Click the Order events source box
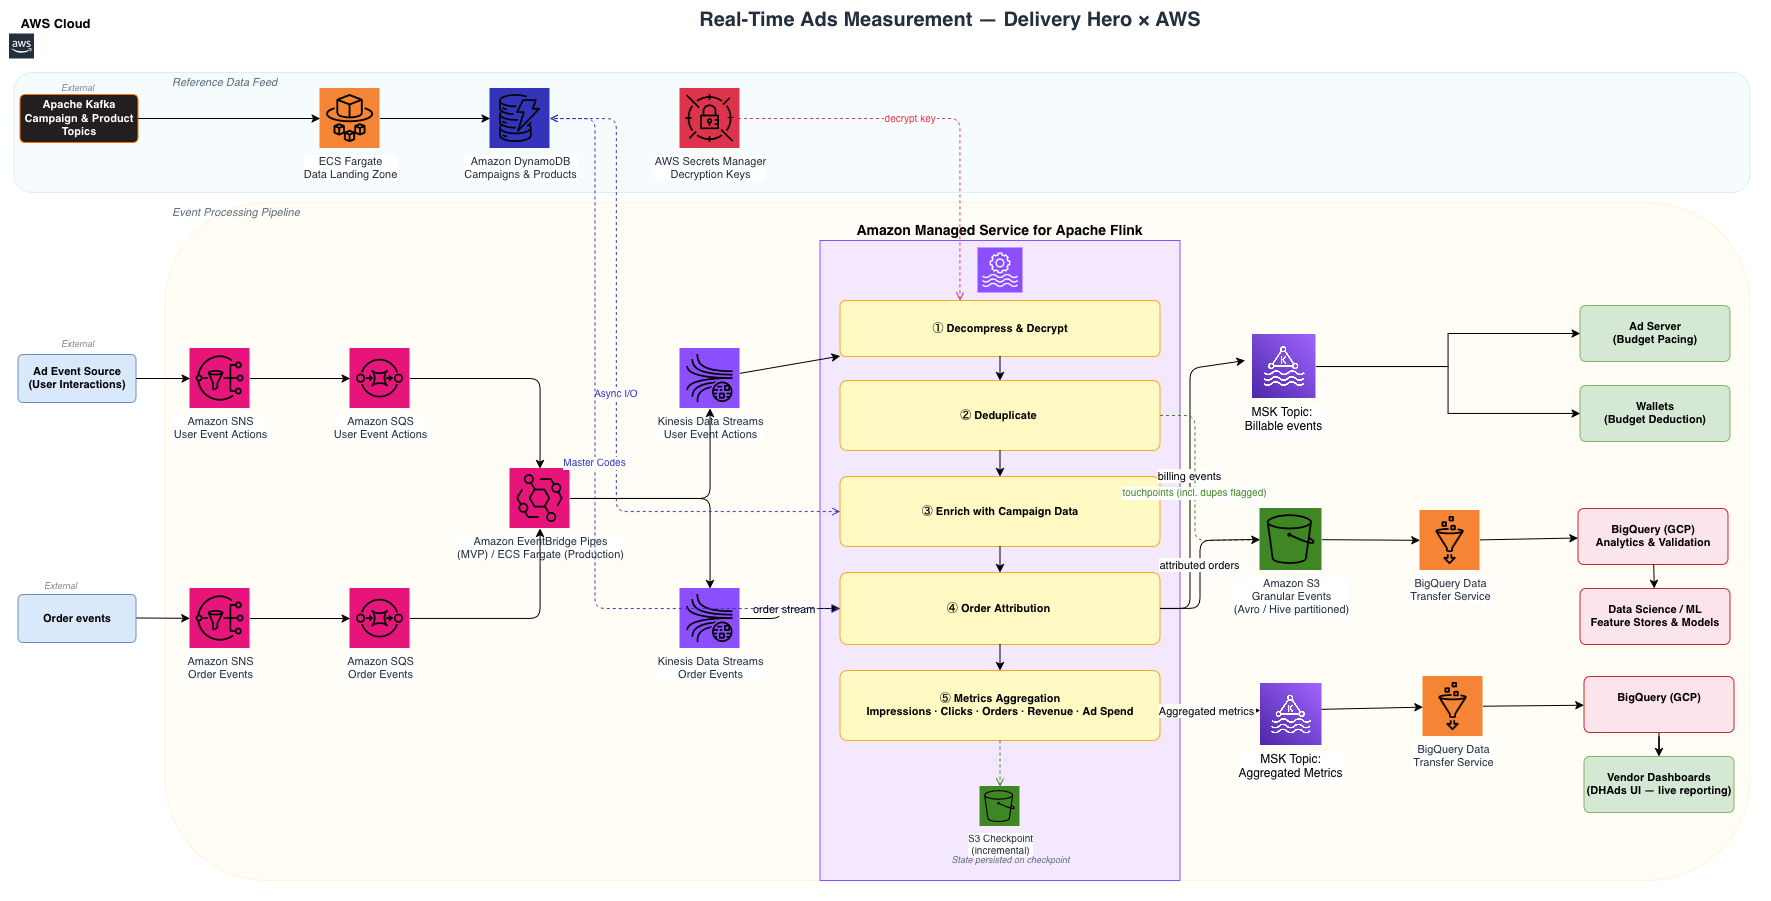1771x901 pixels. [x=77, y=618]
